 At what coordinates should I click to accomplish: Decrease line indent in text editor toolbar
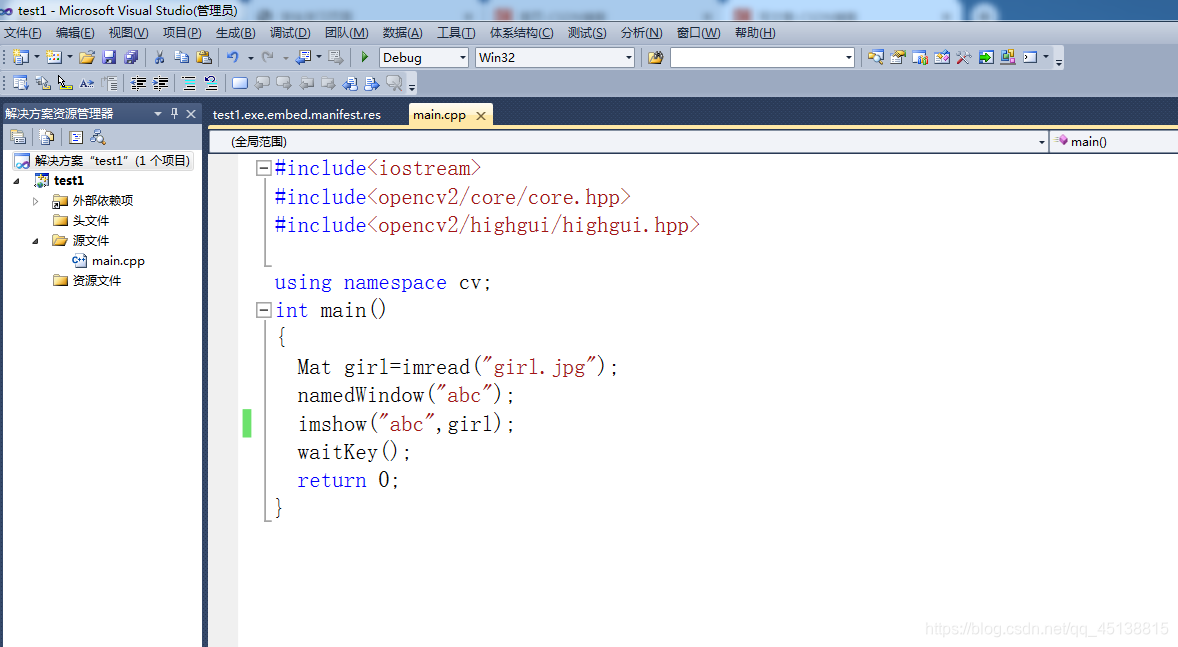point(138,83)
